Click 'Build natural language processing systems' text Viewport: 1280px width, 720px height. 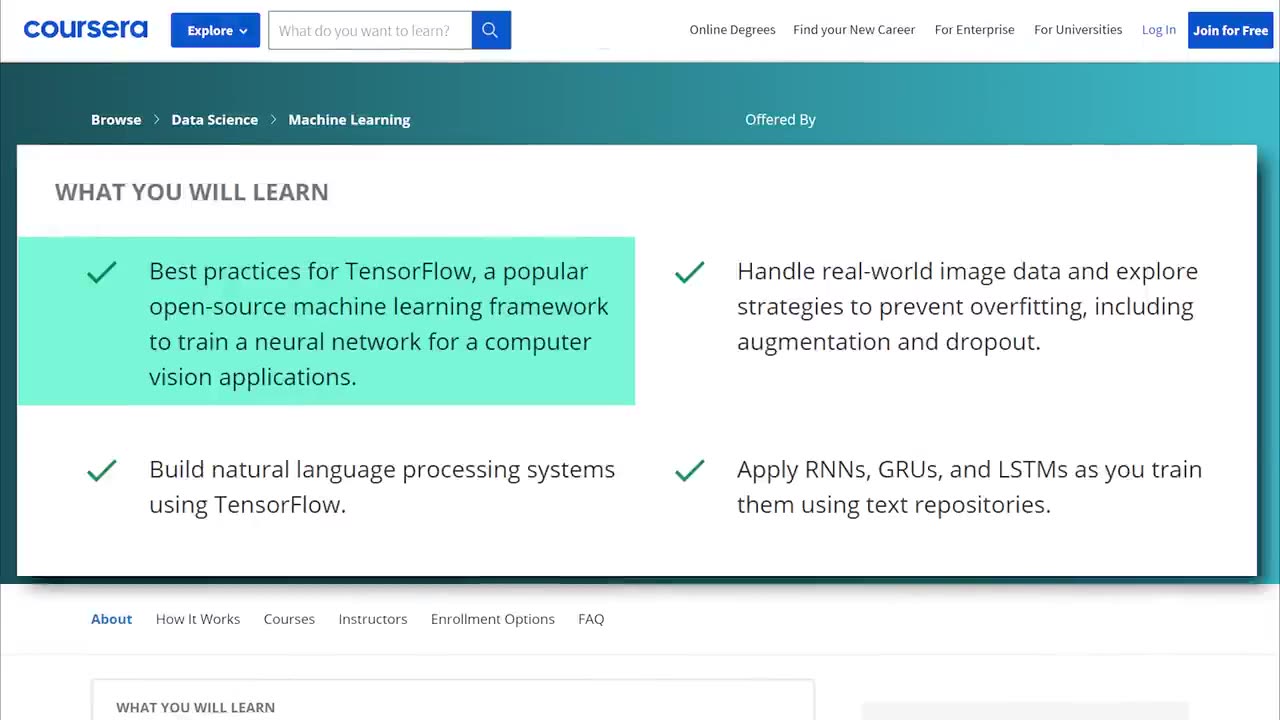pyautogui.click(x=382, y=487)
